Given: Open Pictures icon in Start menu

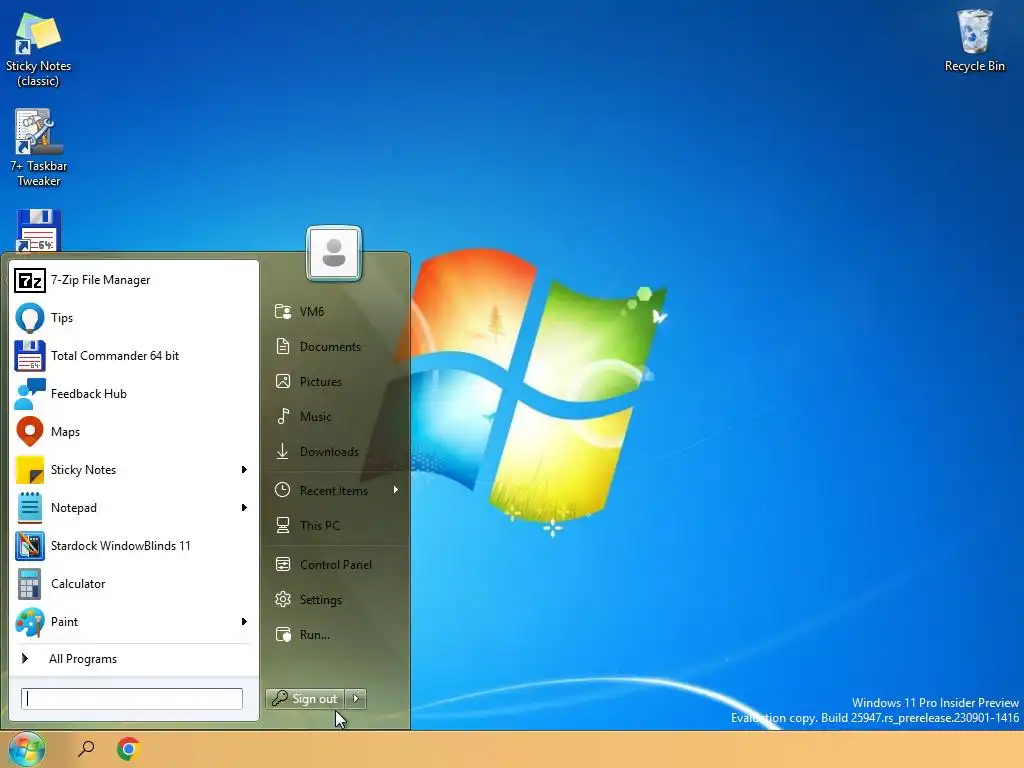Looking at the screenshot, I should [x=283, y=381].
